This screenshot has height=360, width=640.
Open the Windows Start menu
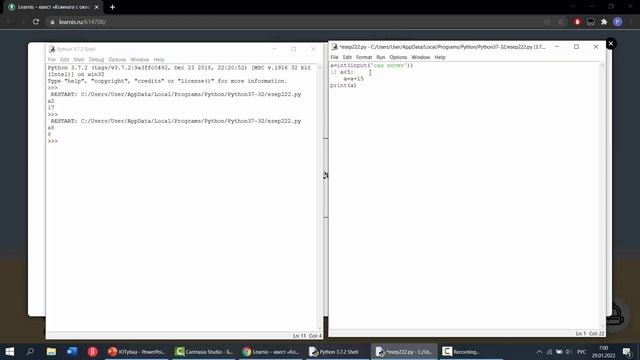click(9, 351)
